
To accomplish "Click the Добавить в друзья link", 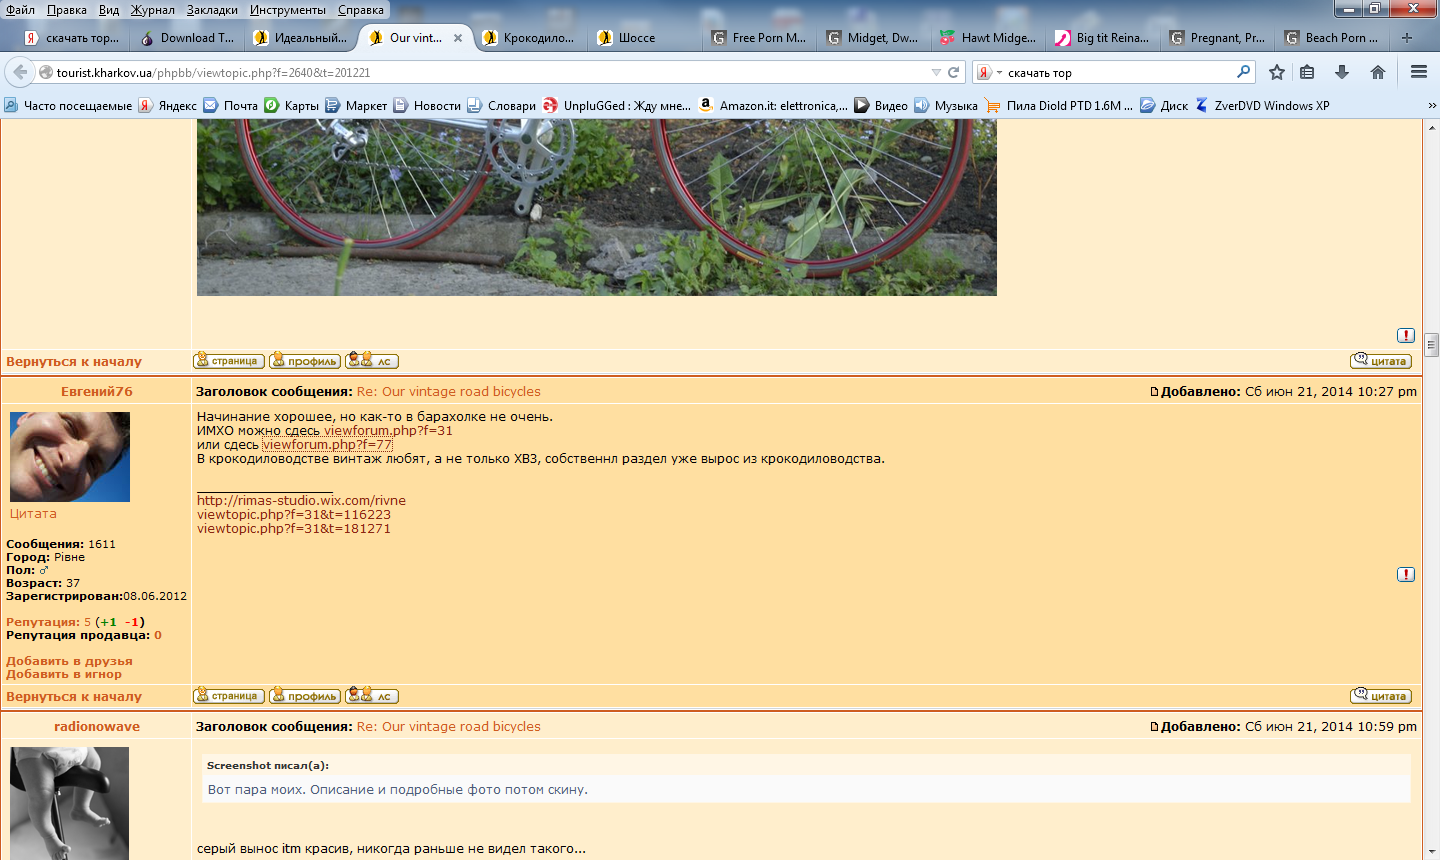I will 69,661.
